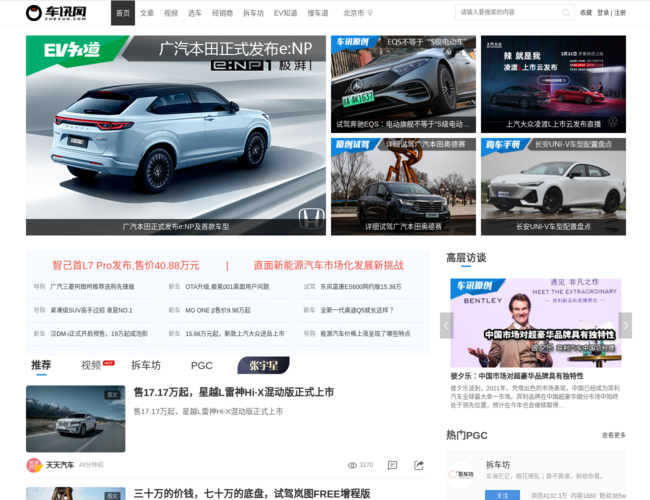Click the eye view-count icon

pos(352,466)
